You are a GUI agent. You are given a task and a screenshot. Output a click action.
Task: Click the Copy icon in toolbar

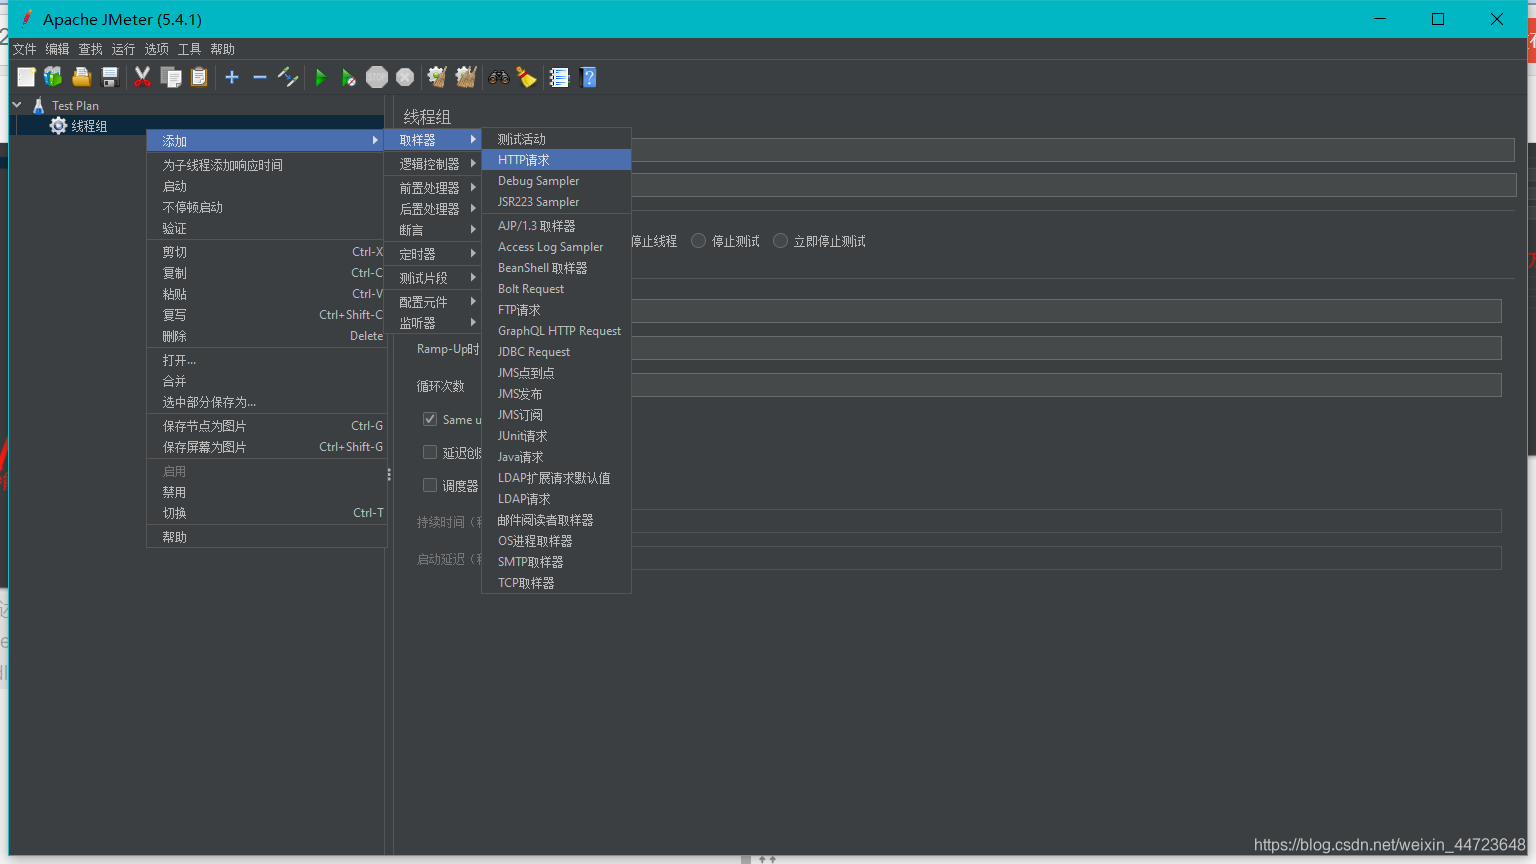171,77
